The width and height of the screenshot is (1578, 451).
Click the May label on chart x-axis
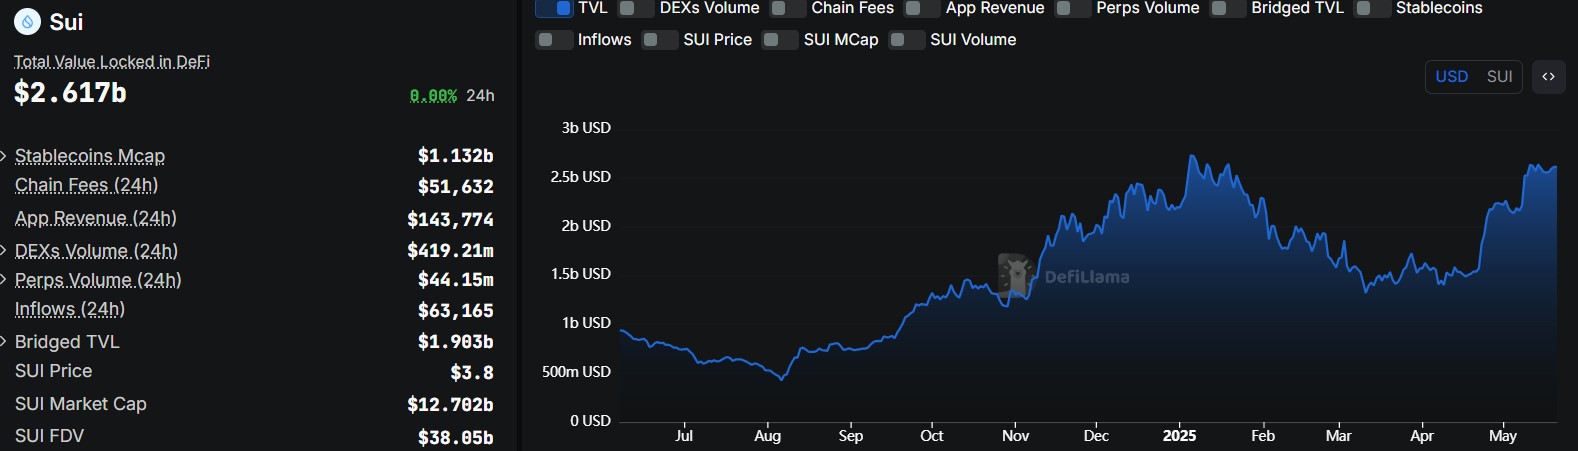pyautogui.click(x=1502, y=436)
